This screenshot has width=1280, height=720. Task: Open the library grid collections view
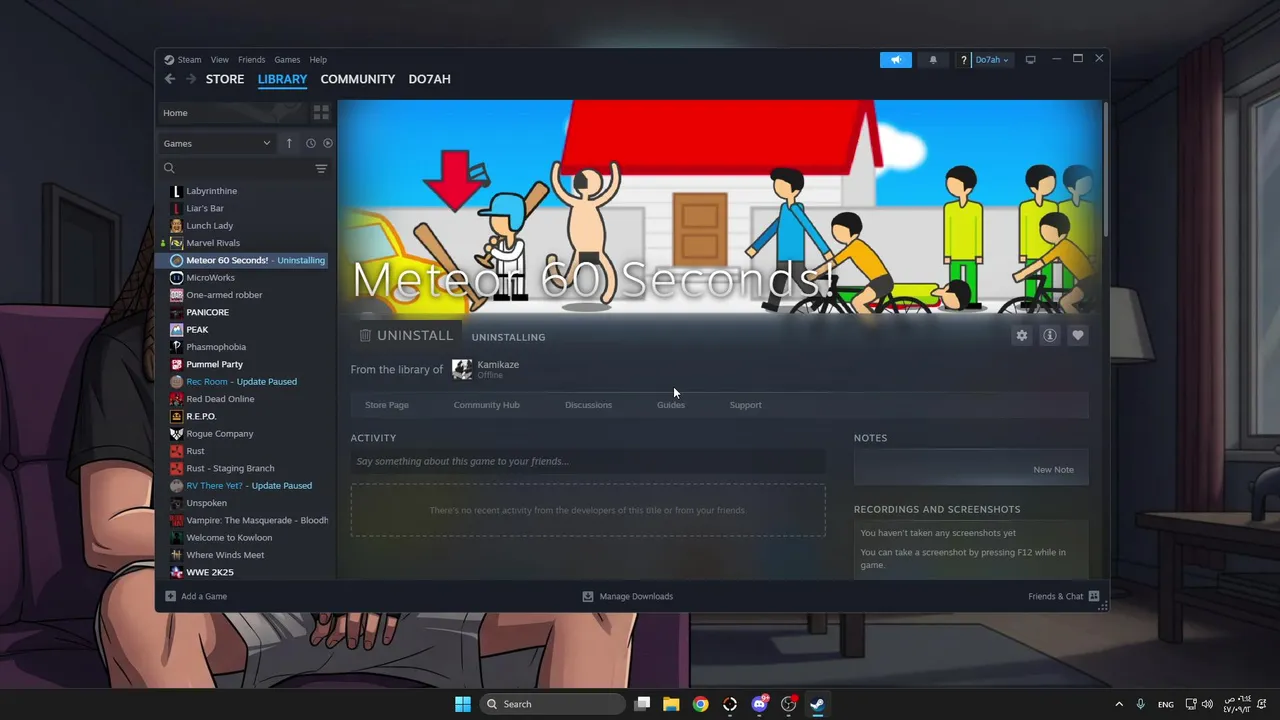pyautogui.click(x=321, y=113)
